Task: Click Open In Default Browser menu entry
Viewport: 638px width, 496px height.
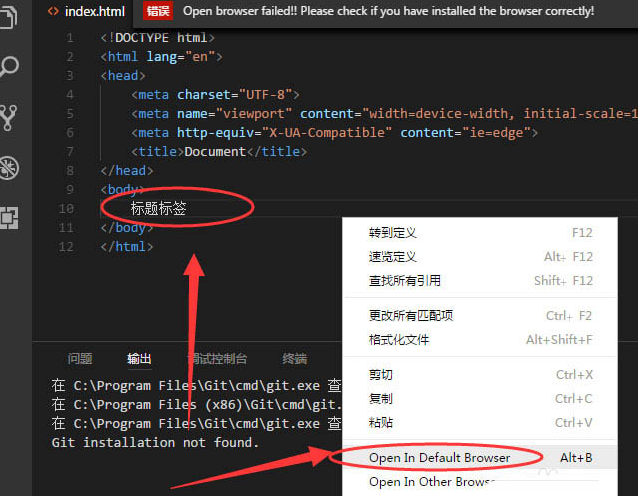Action: [x=439, y=458]
